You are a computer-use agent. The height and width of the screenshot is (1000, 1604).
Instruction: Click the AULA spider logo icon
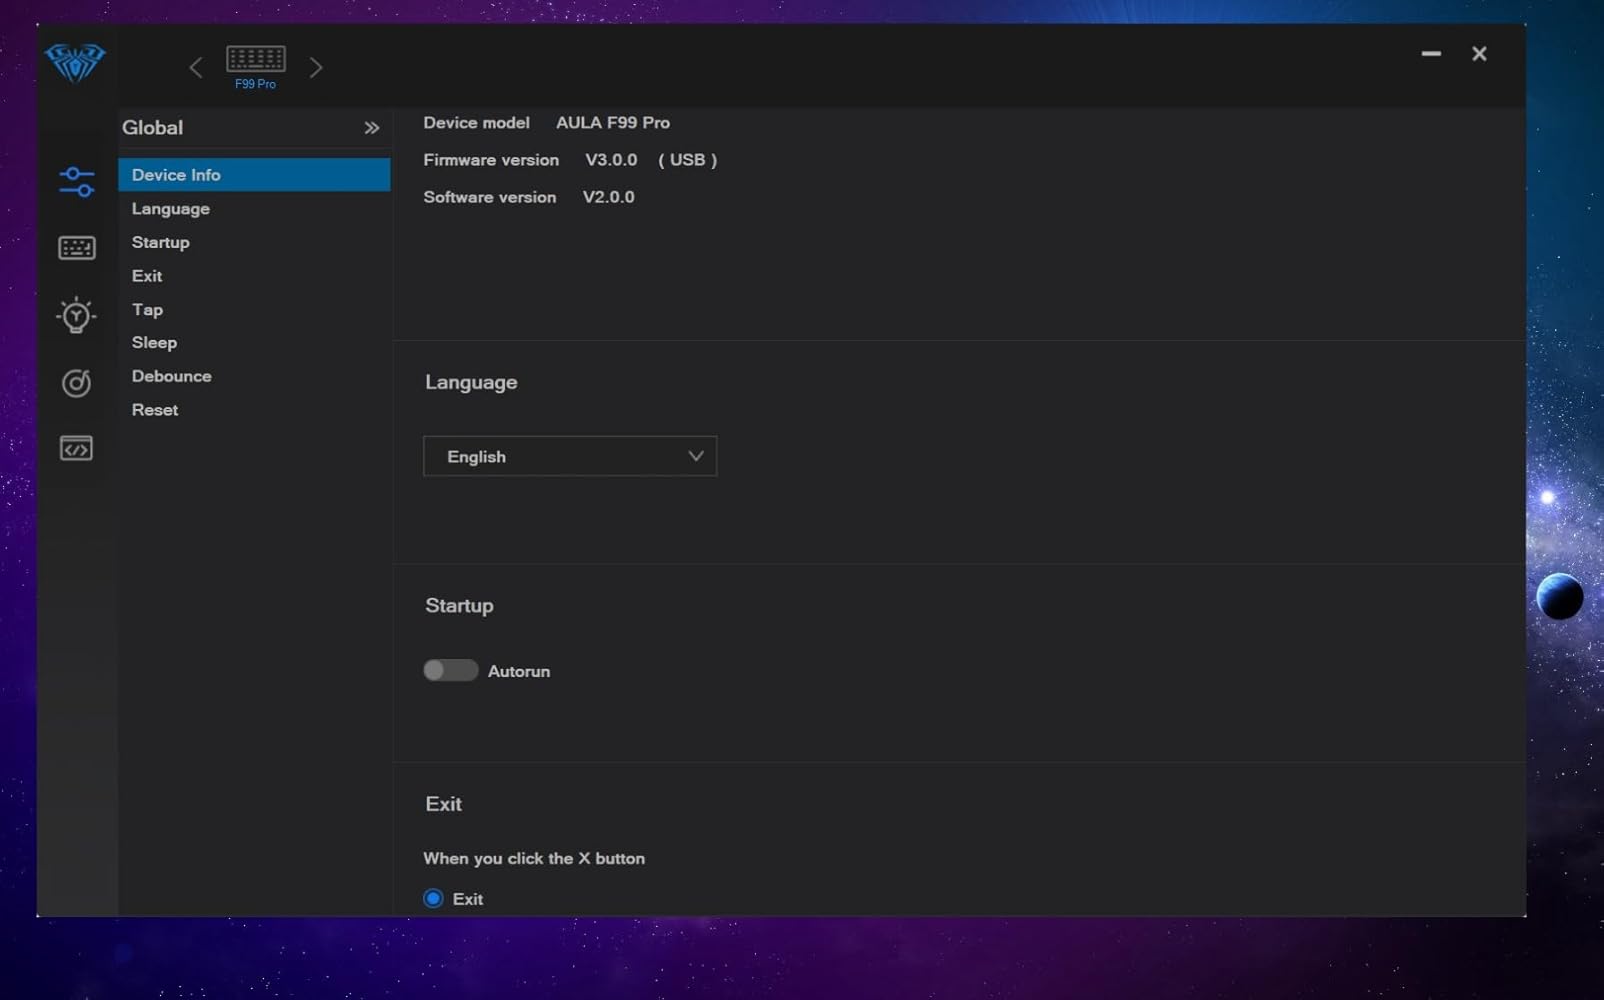pos(75,63)
